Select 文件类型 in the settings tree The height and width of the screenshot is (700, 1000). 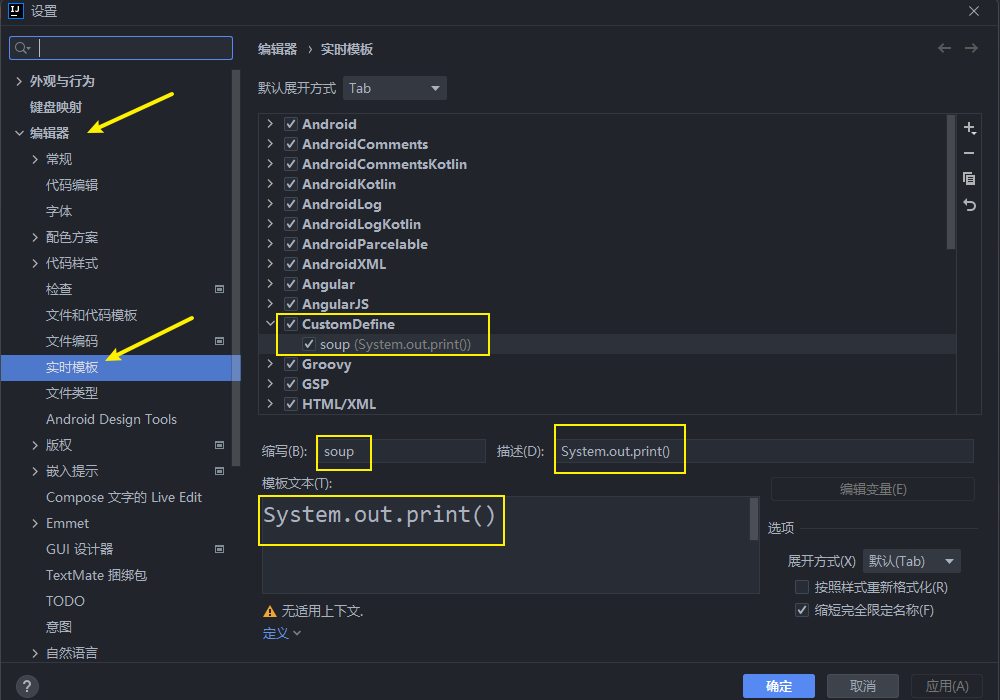[x=72, y=393]
